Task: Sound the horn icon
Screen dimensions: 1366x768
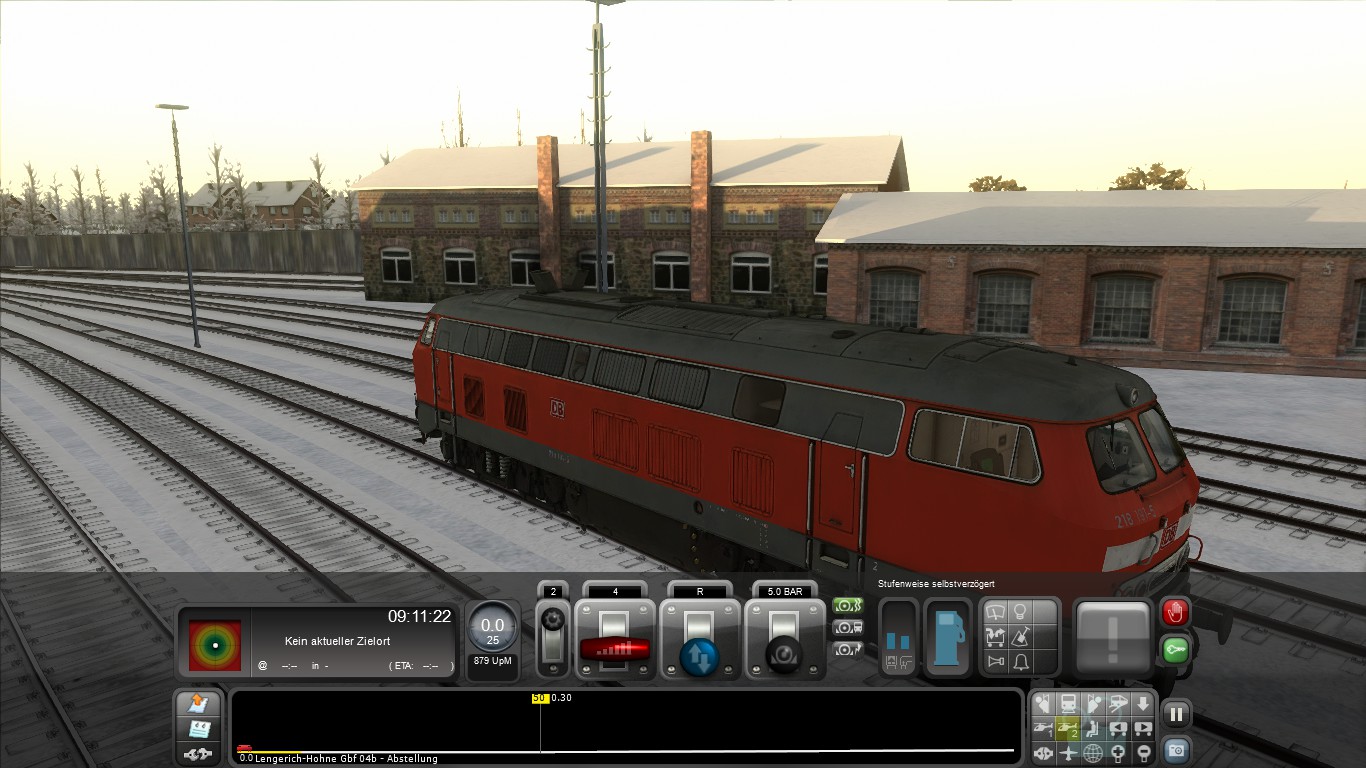Action: [996, 661]
